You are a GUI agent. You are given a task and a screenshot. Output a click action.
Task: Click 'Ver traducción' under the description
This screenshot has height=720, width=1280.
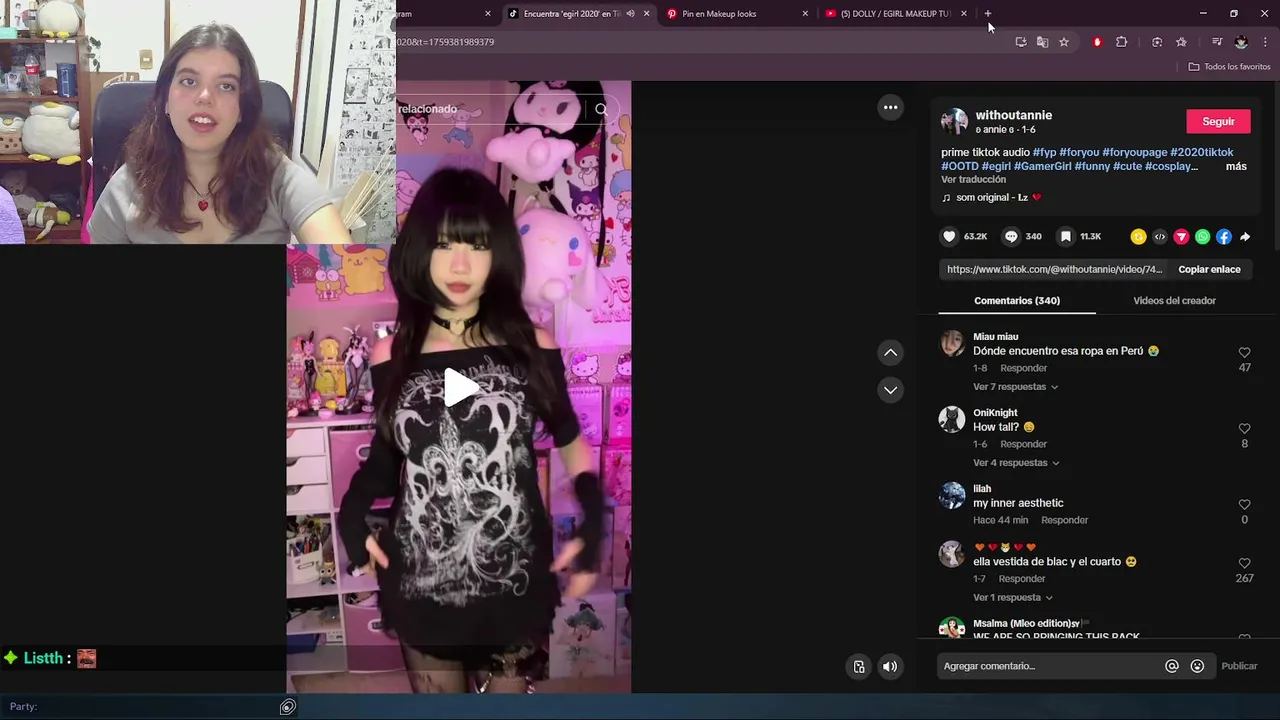click(973, 180)
